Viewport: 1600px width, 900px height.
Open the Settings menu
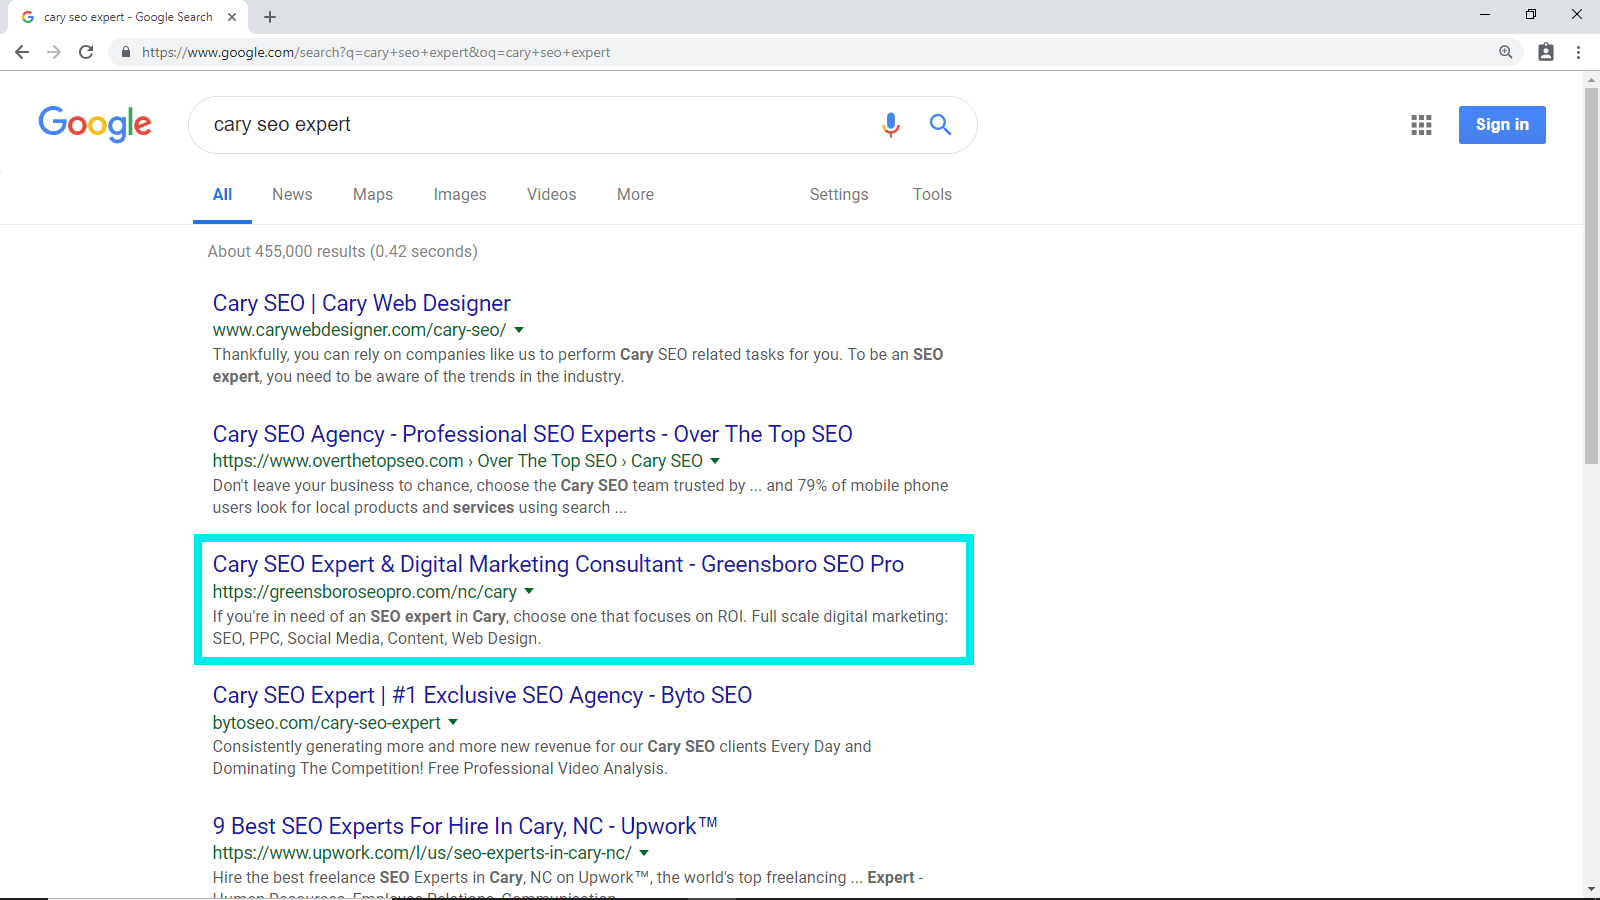click(839, 195)
